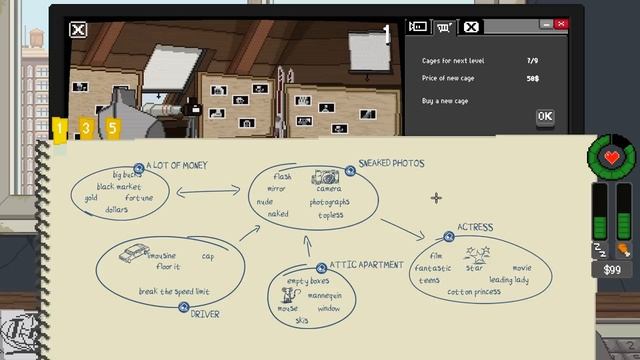The width and height of the screenshot is (640, 360).
Task: Click the phrase 'floor it'
Action: [168, 267]
